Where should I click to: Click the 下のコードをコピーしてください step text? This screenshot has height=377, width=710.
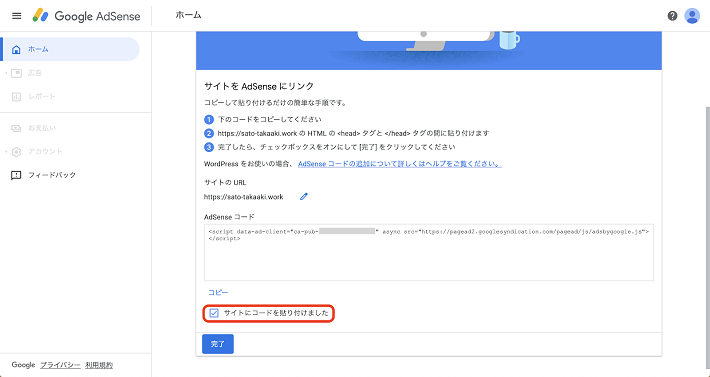tap(269, 119)
